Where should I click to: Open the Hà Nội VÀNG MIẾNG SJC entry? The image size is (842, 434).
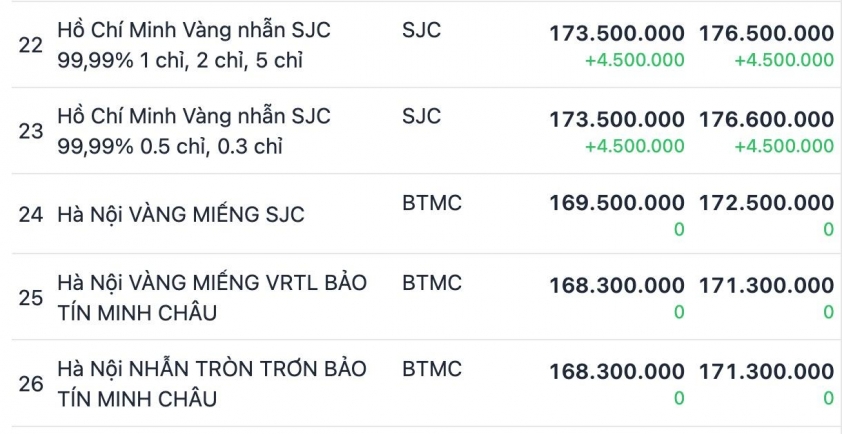181,215
